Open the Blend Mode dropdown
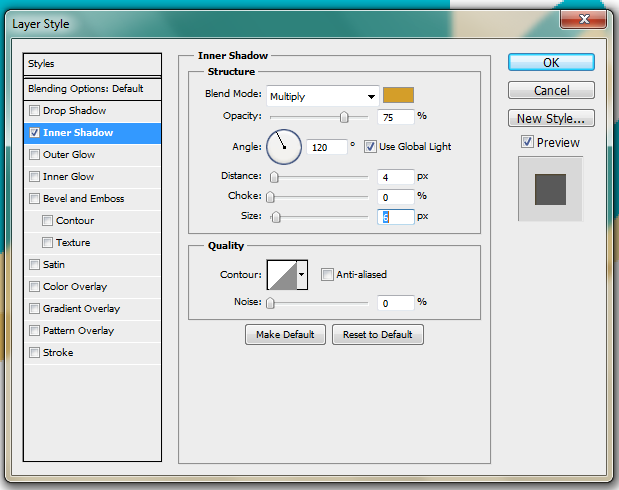The image size is (619, 490). click(322, 96)
